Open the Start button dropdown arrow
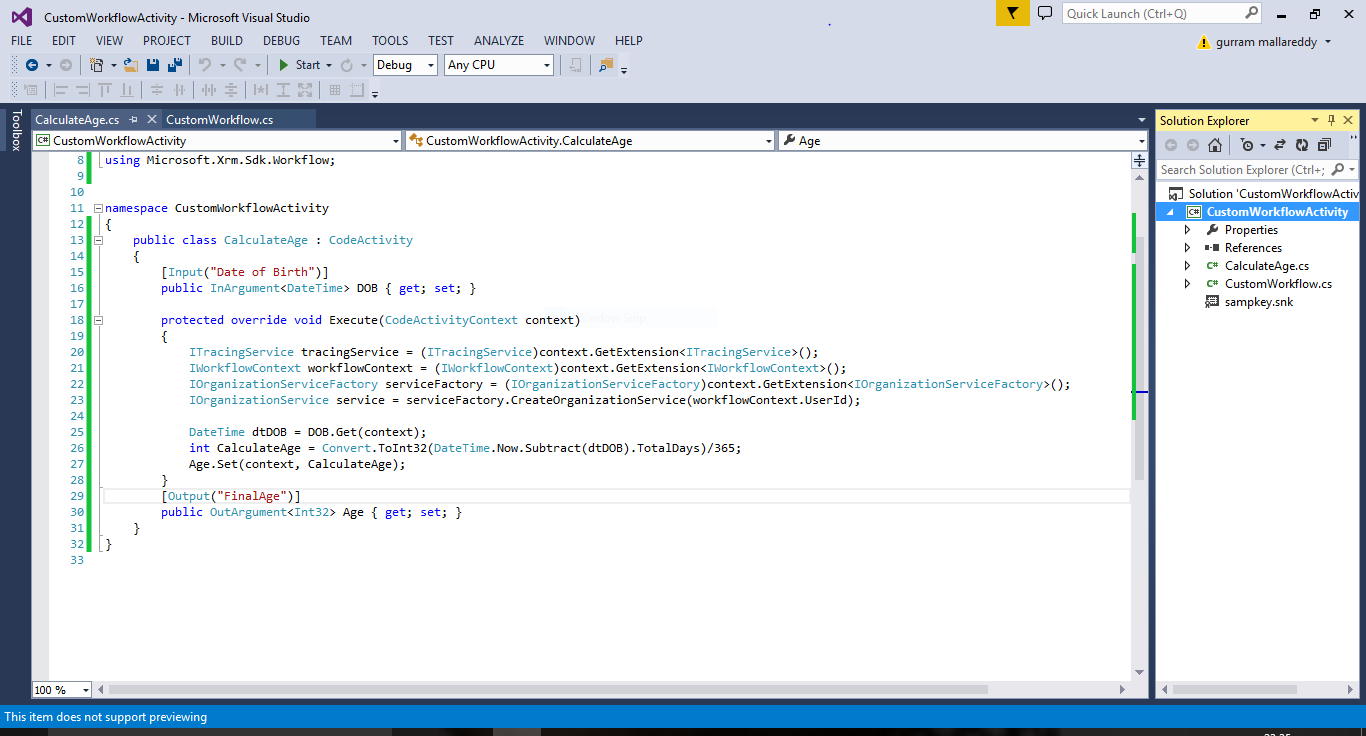Image resolution: width=1366 pixels, height=736 pixels. click(328, 65)
